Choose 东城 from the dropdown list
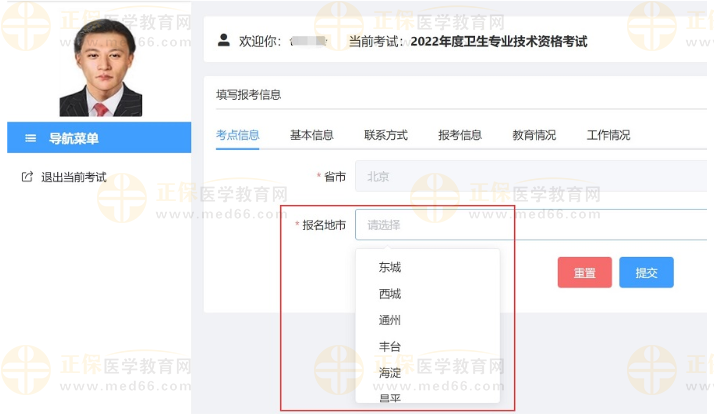 tap(390, 267)
